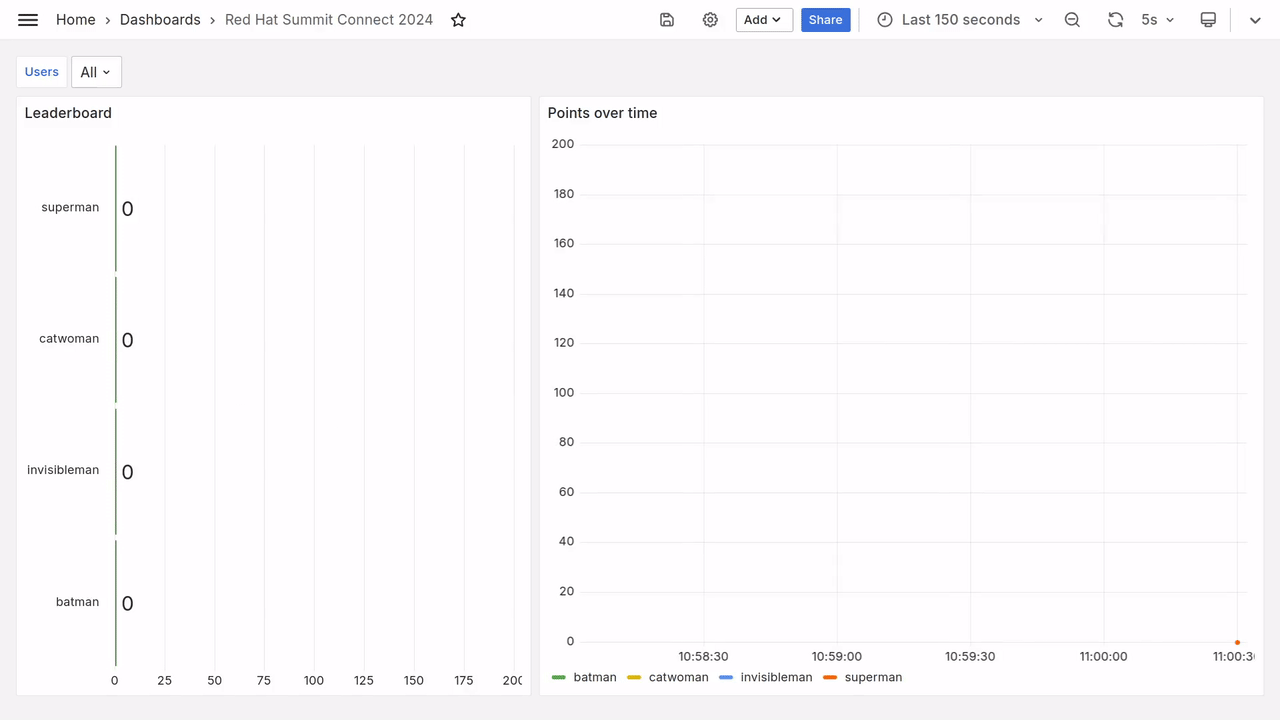Open the 5s refresh interval dropdown
Viewport: 1280px width, 720px height.
point(1158,20)
